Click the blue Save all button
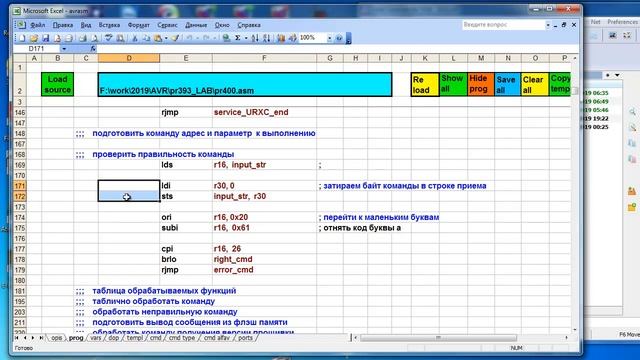This screenshot has width=640, height=360. pyautogui.click(x=508, y=84)
